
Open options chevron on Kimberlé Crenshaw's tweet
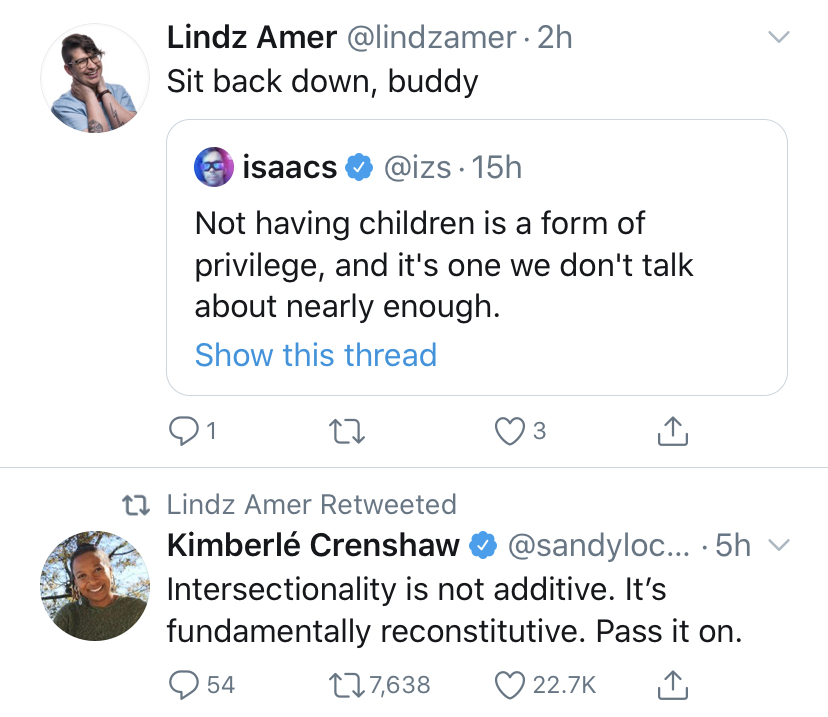pyautogui.click(x=778, y=544)
